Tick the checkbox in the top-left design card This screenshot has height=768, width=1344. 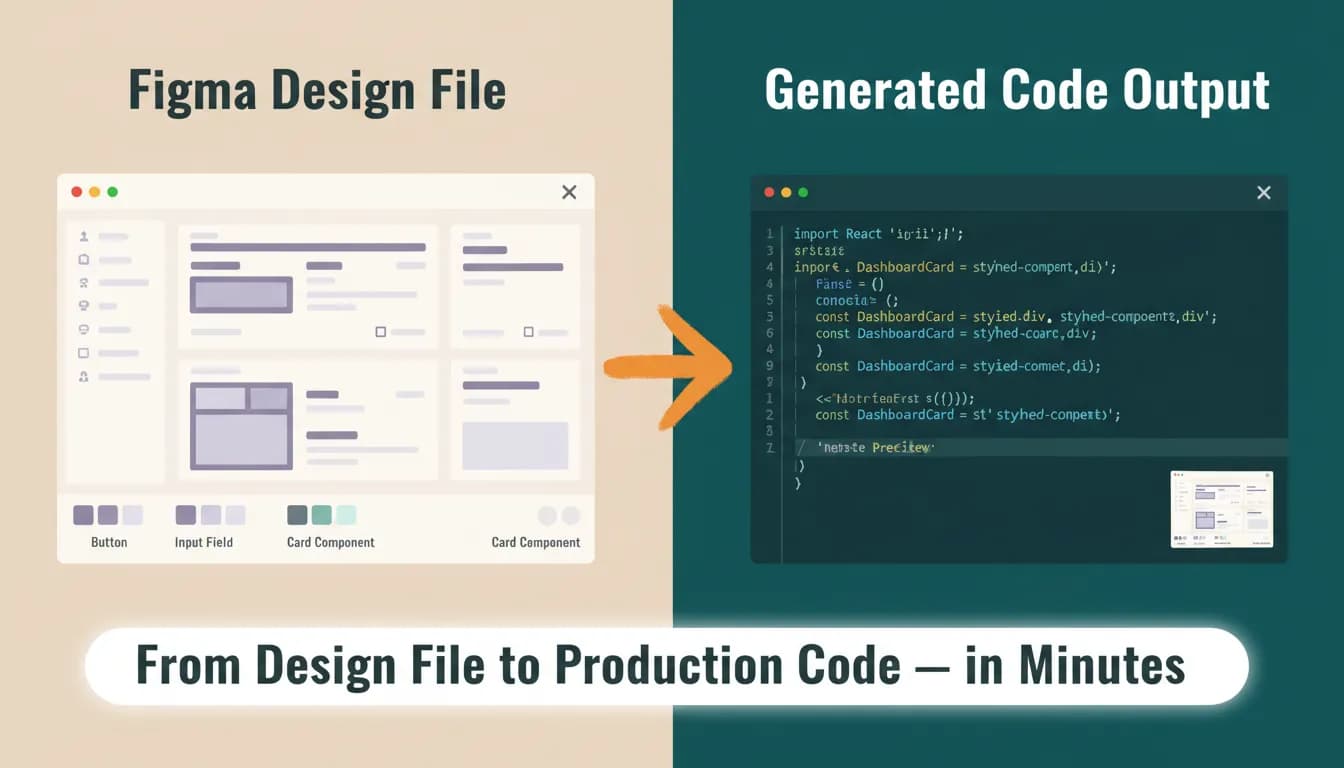[380, 331]
